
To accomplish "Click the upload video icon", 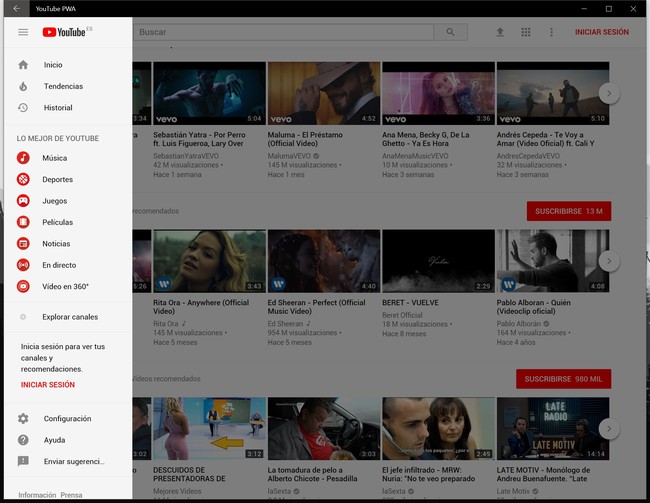I will pos(500,32).
